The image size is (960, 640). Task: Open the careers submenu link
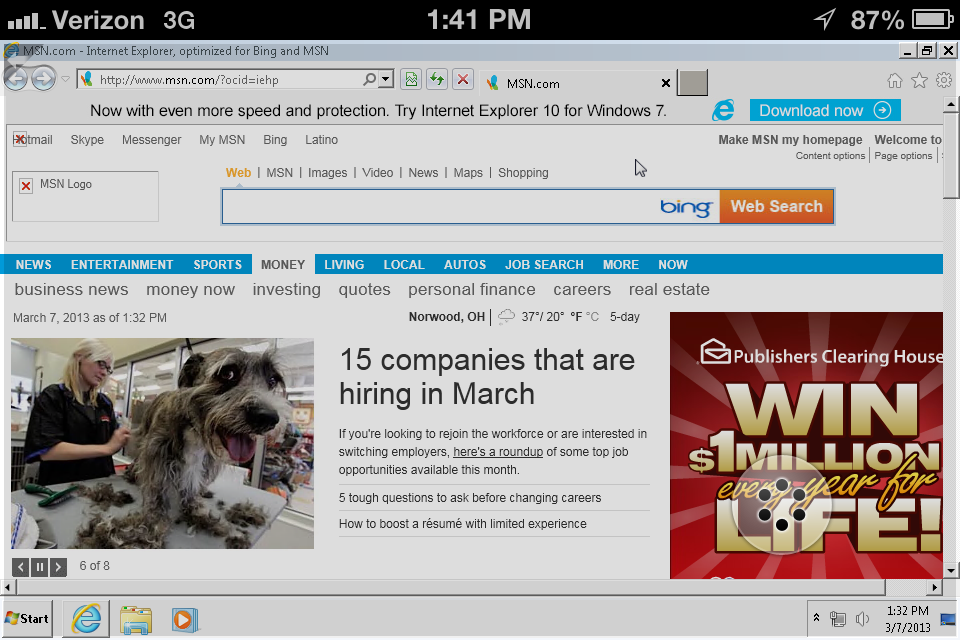pos(582,289)
